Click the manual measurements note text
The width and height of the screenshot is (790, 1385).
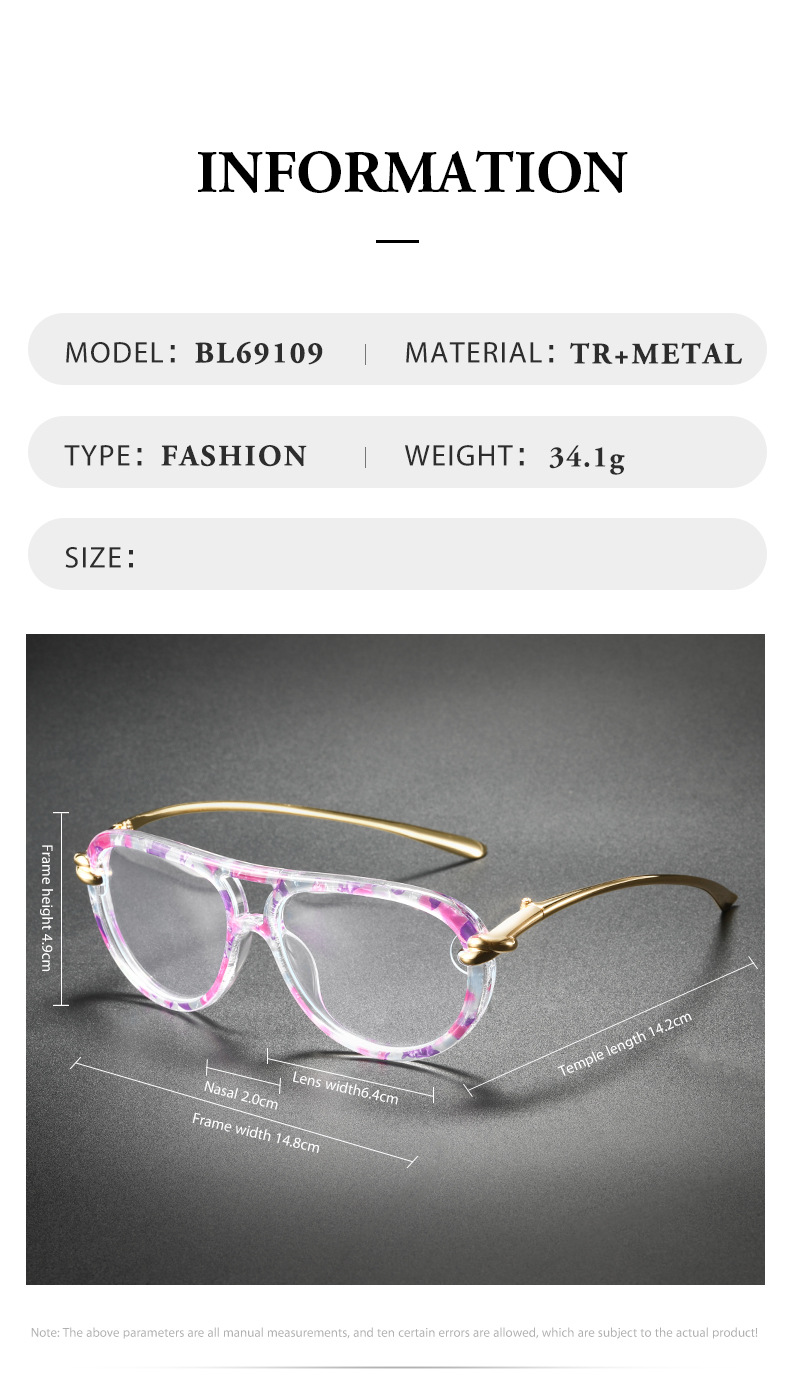pyautogui.click(x=394, y=1332)
